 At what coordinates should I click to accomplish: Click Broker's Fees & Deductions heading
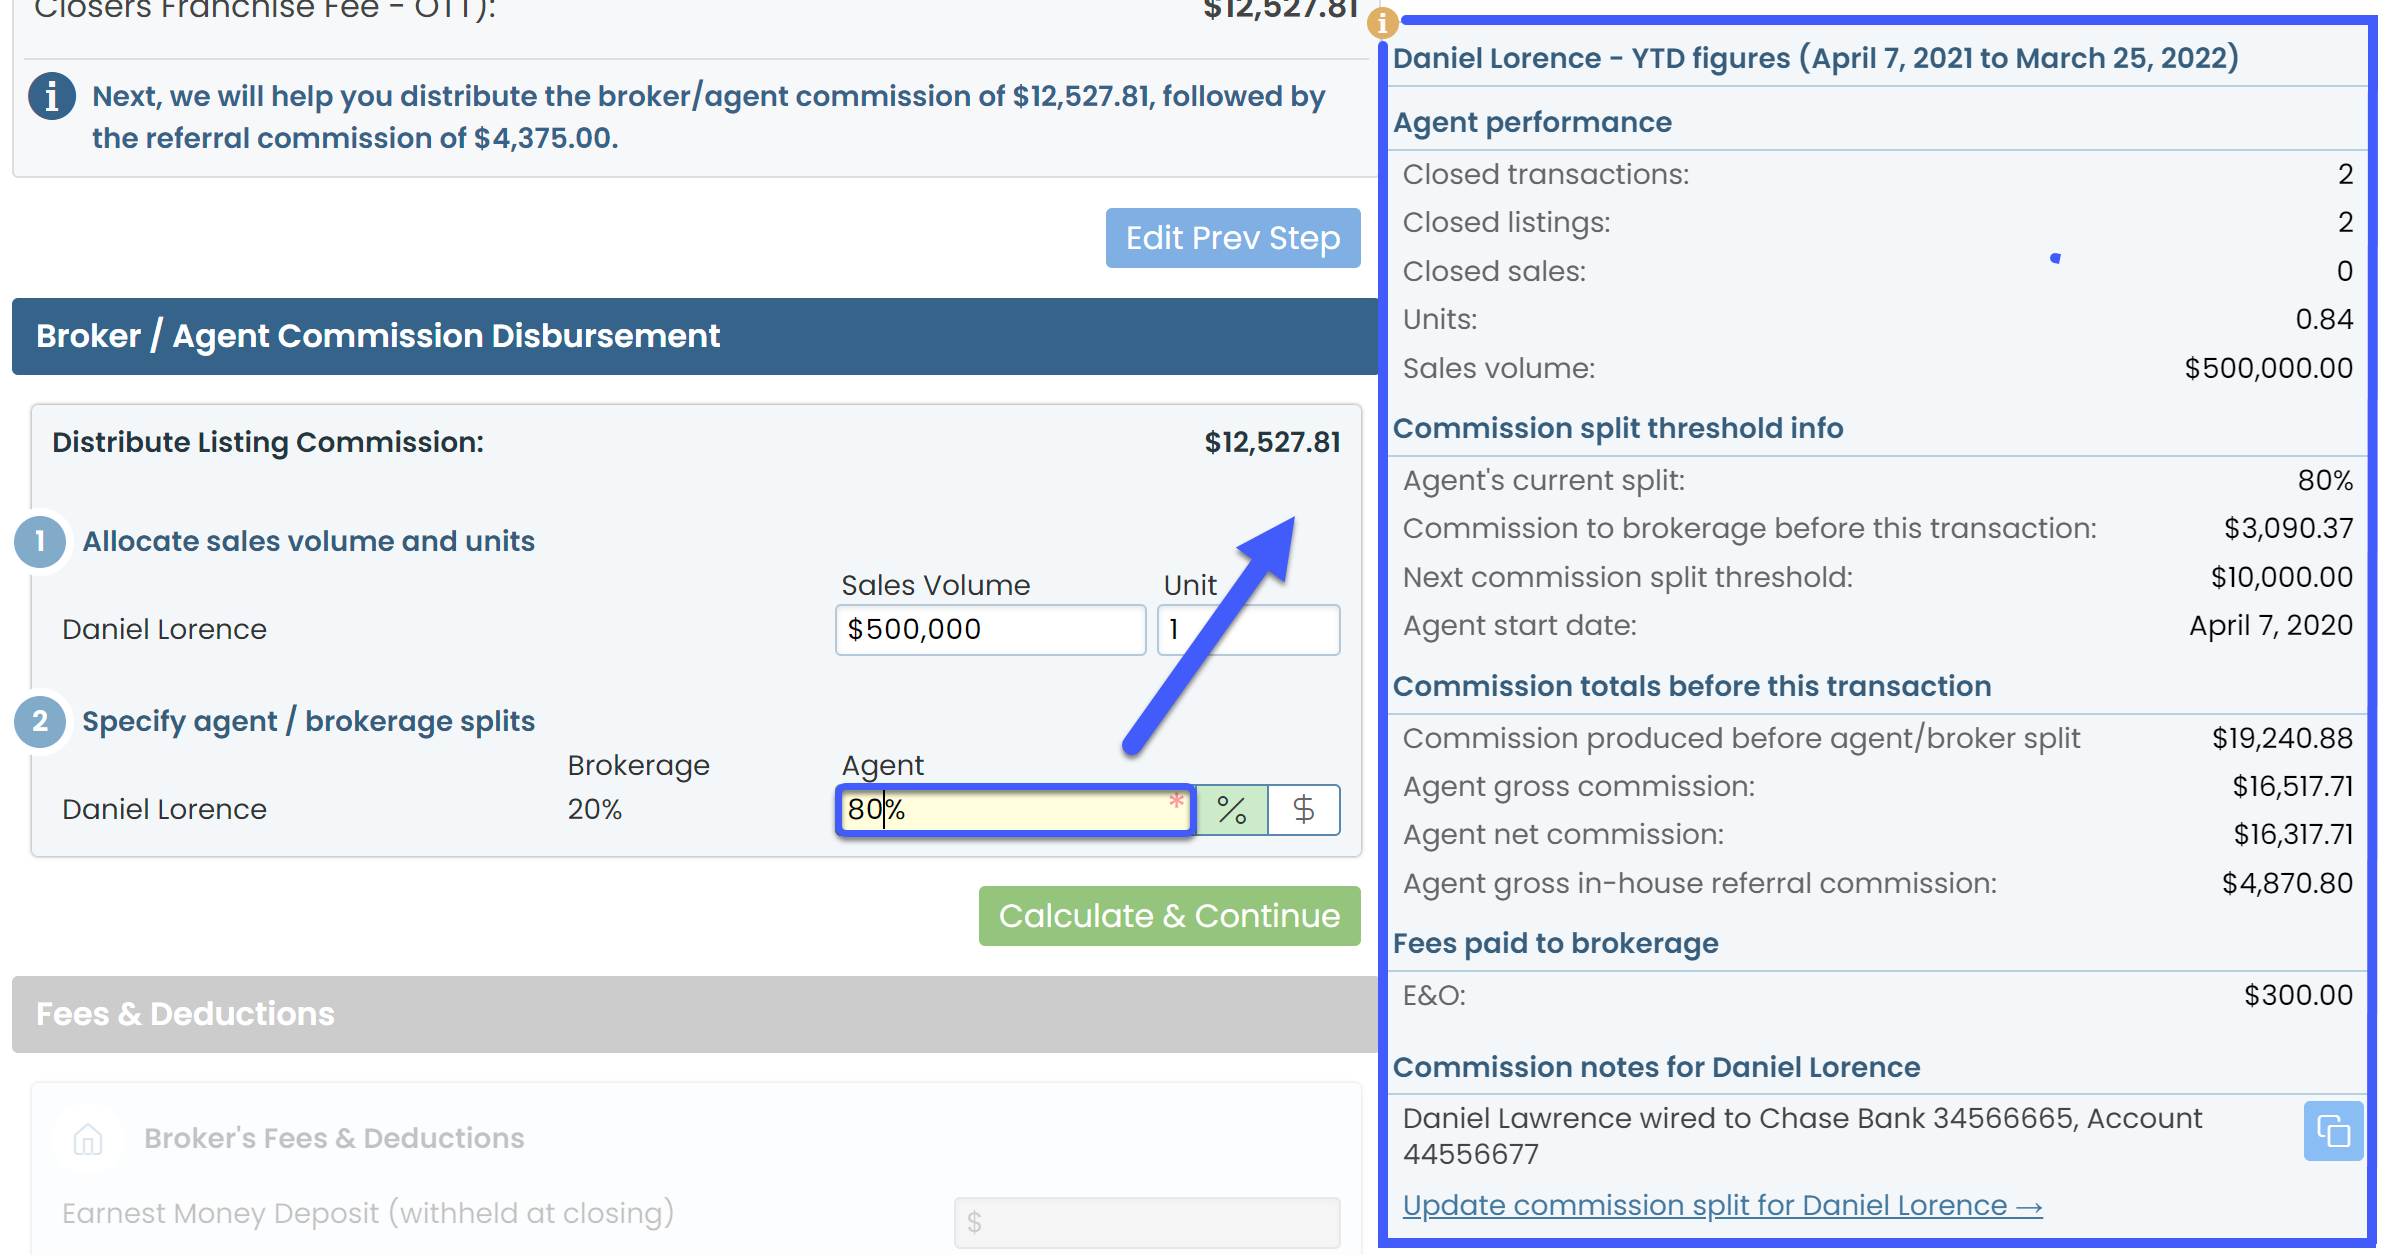[x=334, y=1138]
